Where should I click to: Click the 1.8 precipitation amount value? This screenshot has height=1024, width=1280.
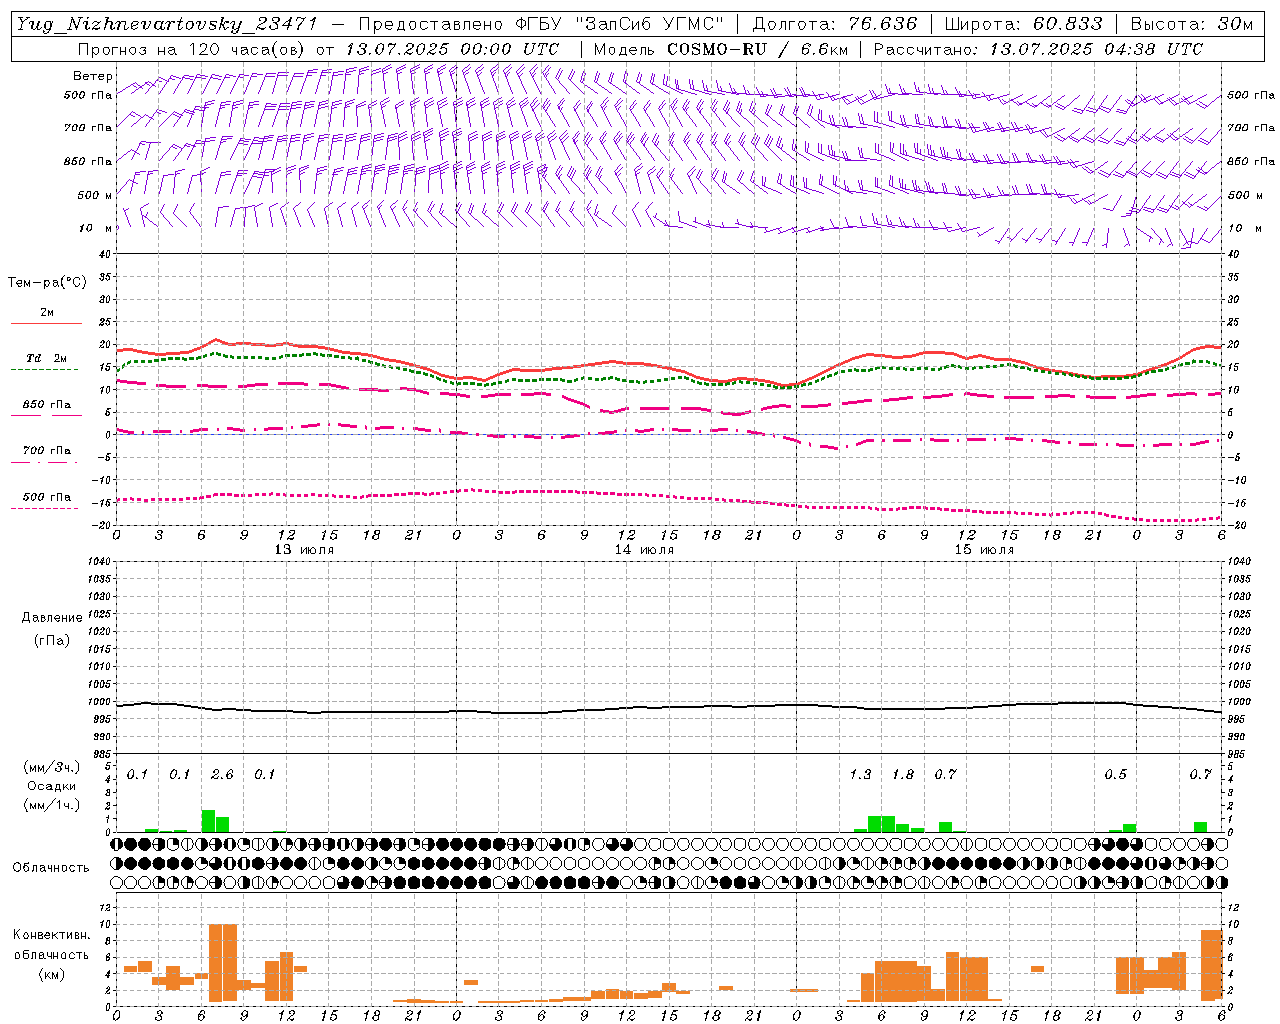pyautogui.click(x=902, y=774)
